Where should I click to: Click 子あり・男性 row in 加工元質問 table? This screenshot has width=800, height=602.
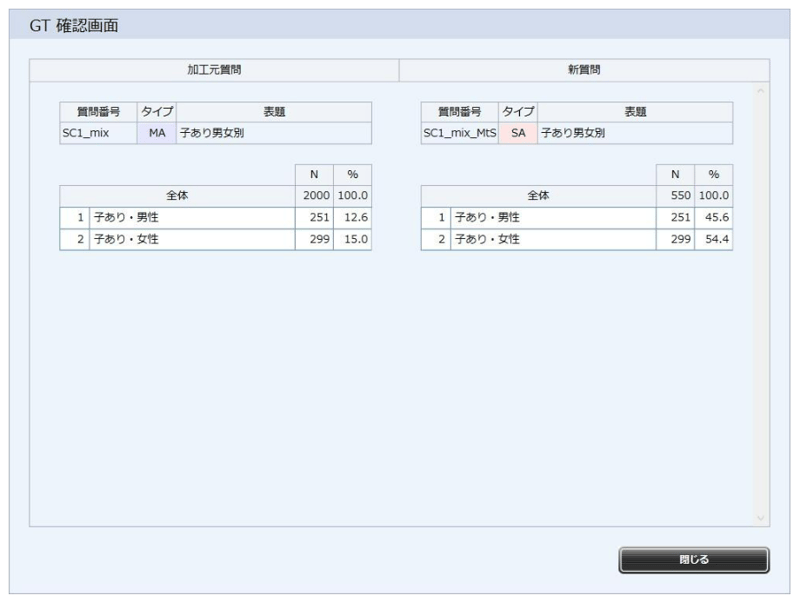click(192, 217)
